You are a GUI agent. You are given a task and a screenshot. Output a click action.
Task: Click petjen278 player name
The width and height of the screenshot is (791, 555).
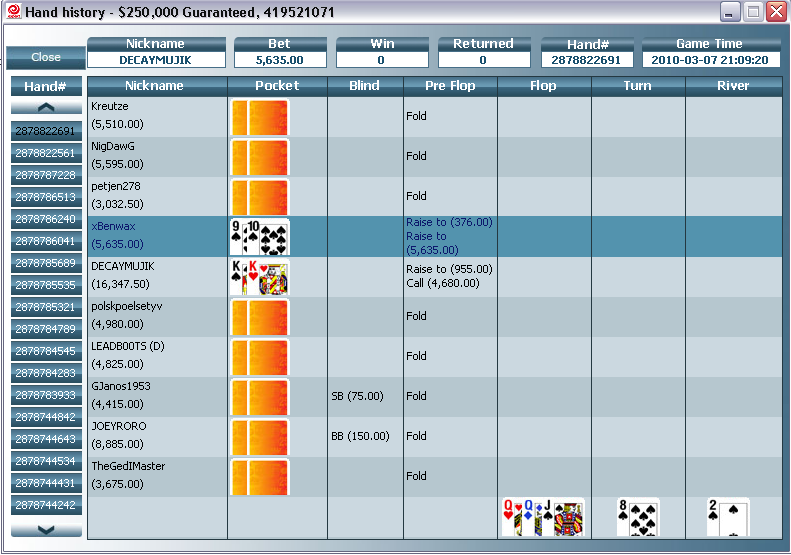pos(116,186)
